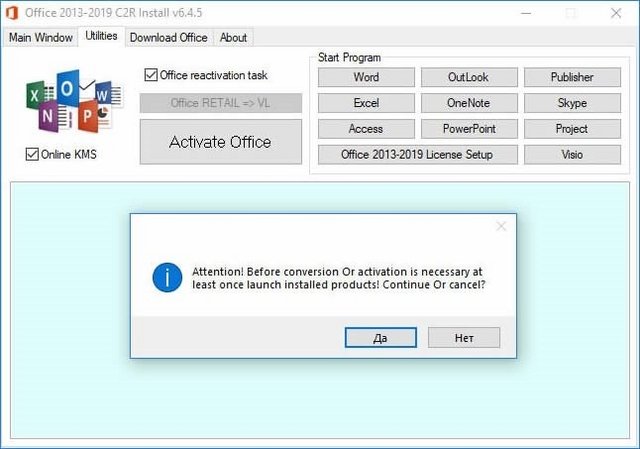Open Office 2013-2019 License Setup
Screen dimensions: 640x449
[418, 155]
